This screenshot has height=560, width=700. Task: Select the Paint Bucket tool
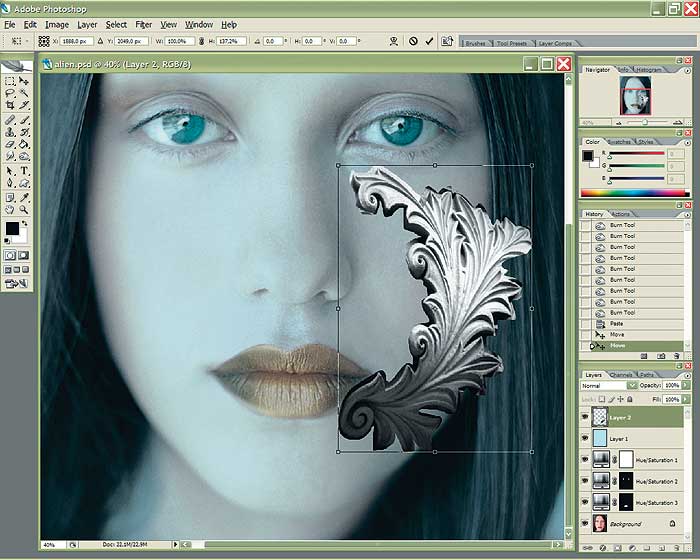click(x=24, y=144)
